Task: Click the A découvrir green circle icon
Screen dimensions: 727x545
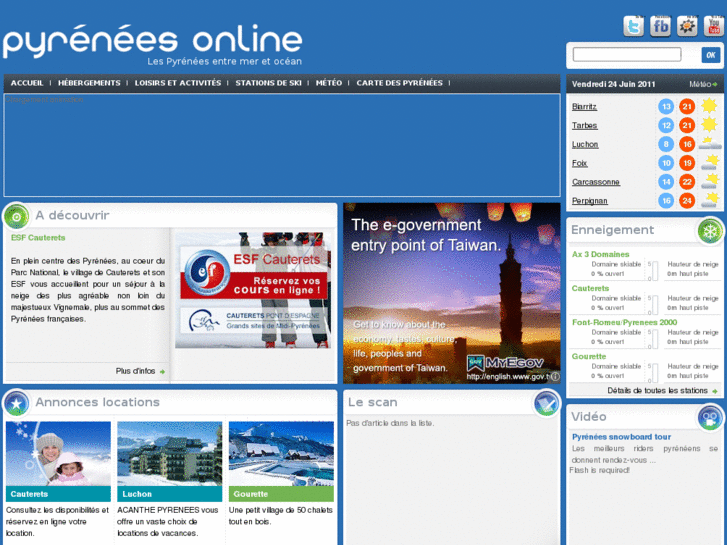Action: click(17, 216)
